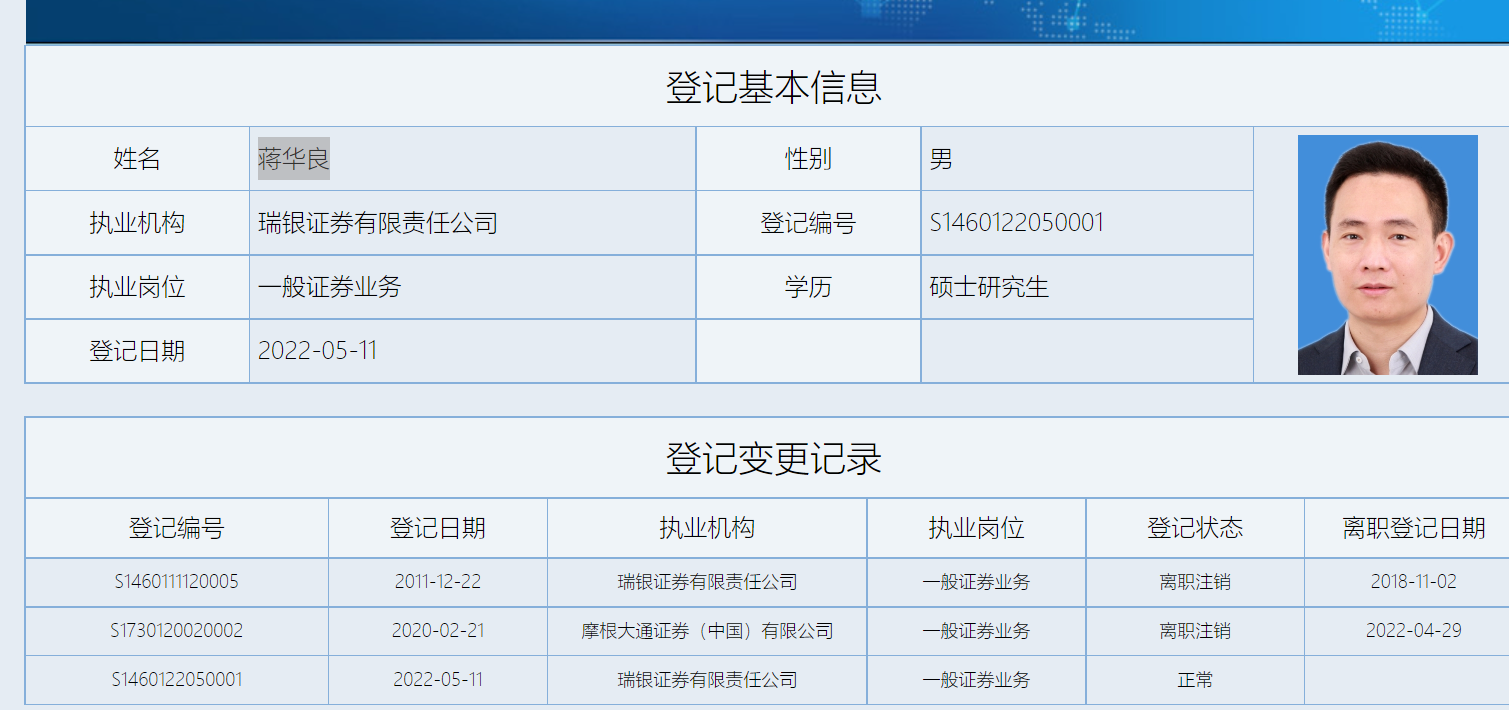Screen dimensions: 1509x710
Task: Click 执业机构 column header in change records
Action: coord(707,528)
